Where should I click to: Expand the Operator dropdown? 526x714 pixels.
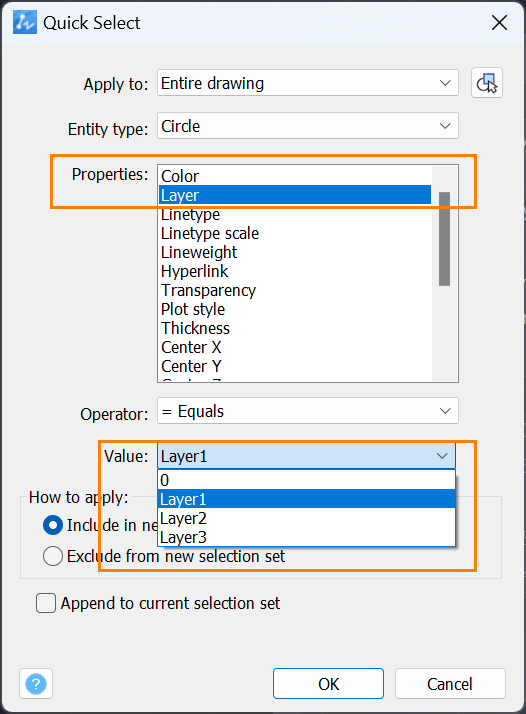pyautogui.click(x=308, y=411)
